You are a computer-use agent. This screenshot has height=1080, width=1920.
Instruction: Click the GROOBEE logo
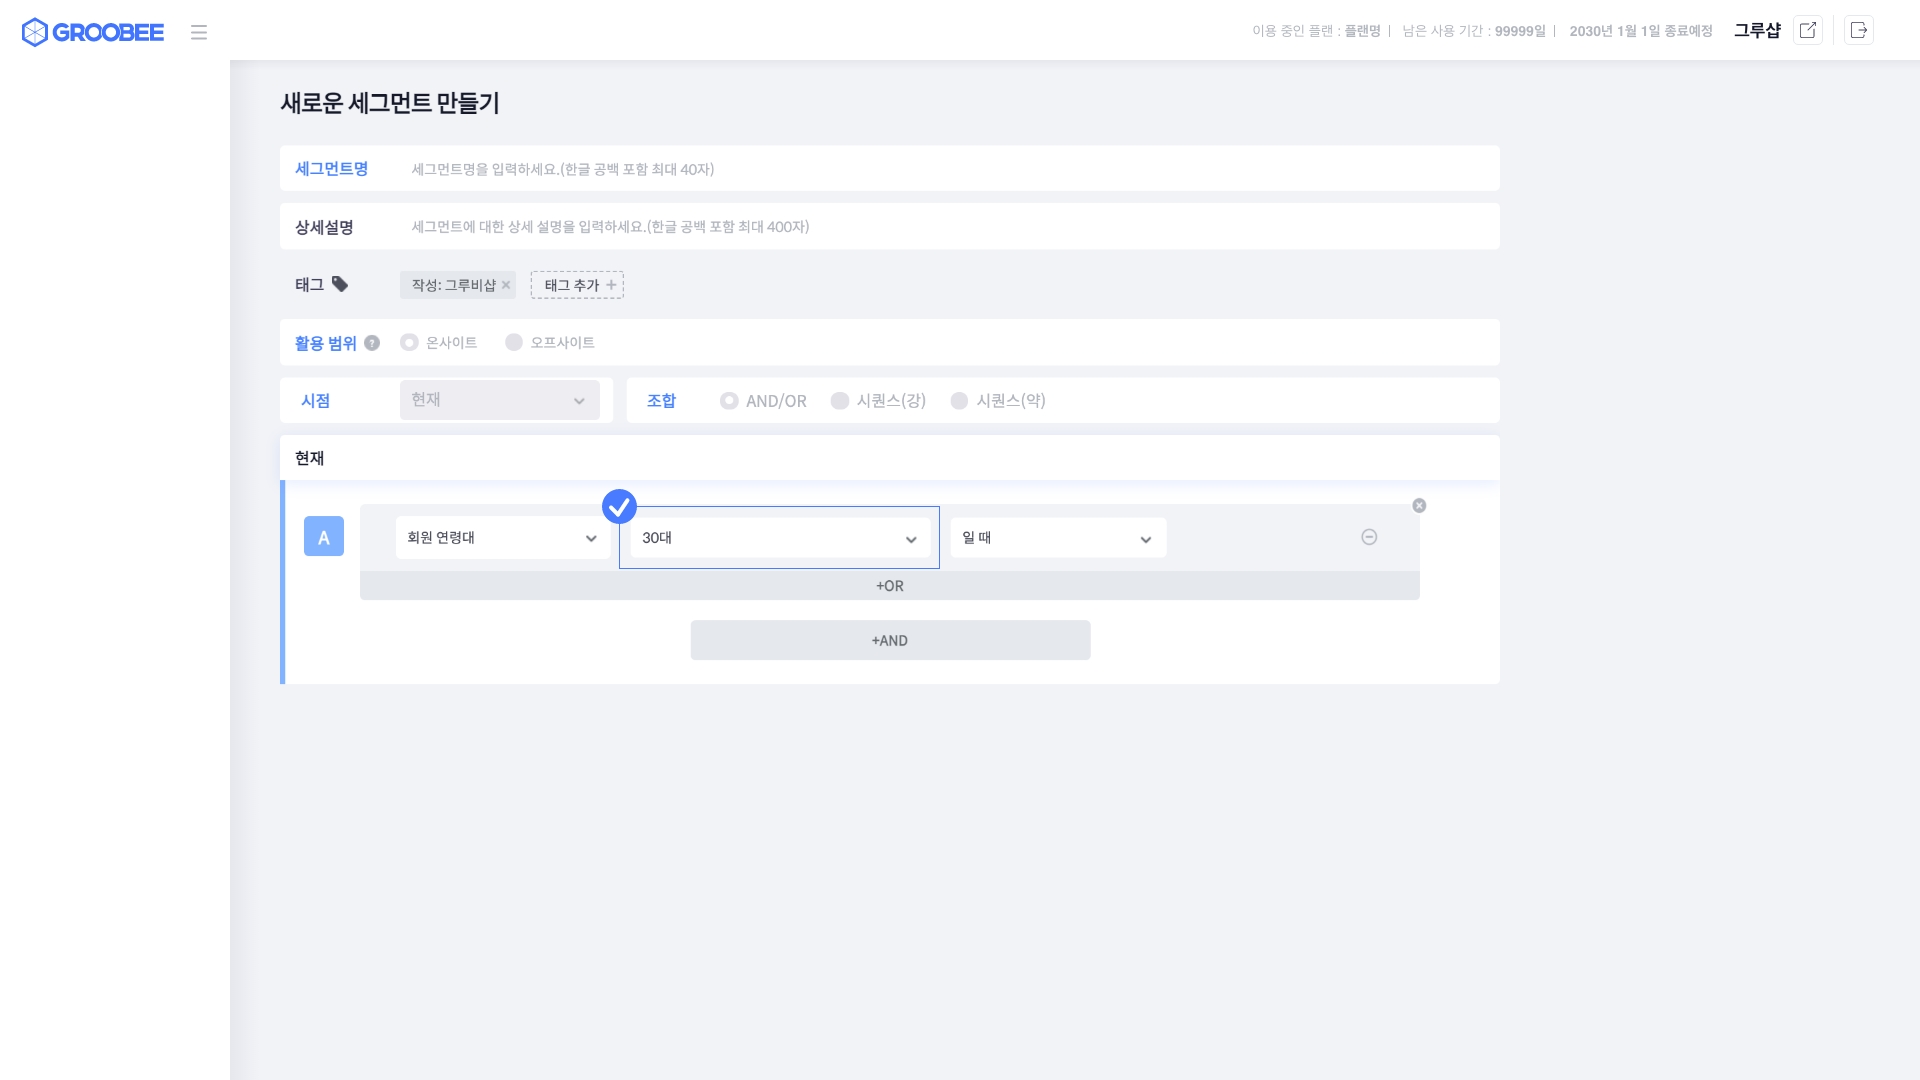coord(92,32)
